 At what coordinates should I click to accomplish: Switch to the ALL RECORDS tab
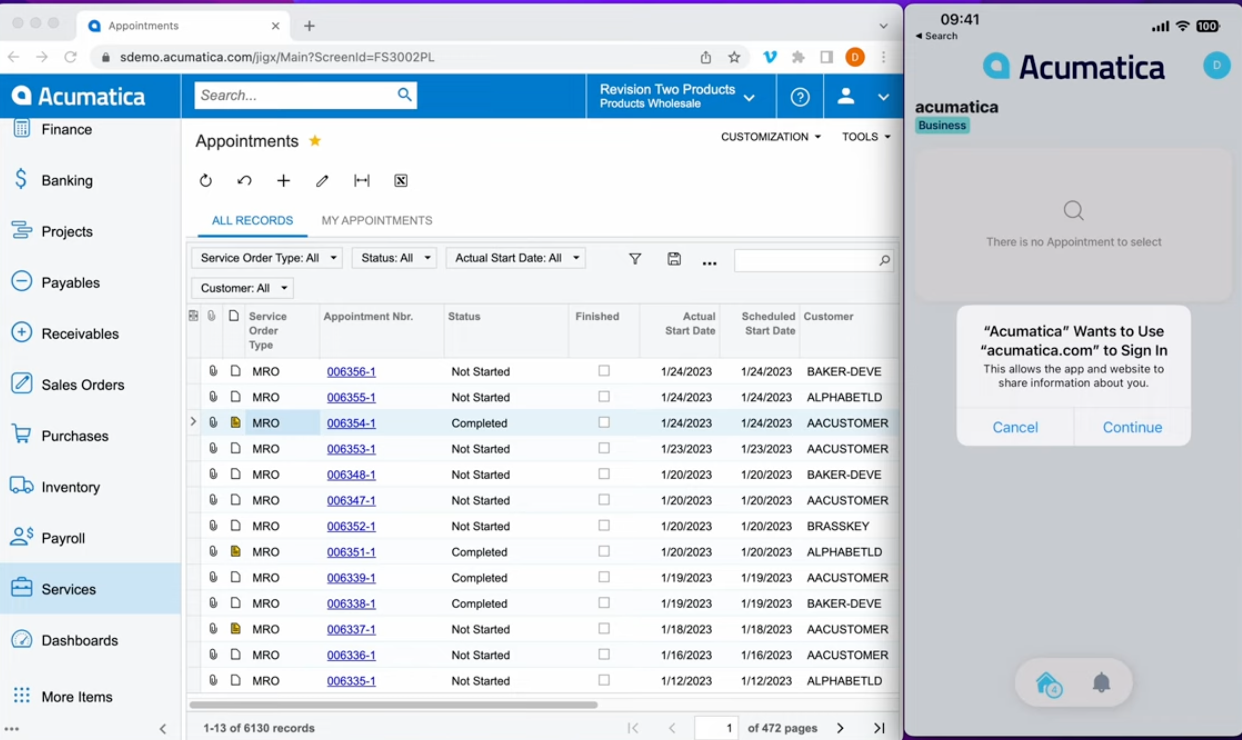pos(252,221)
